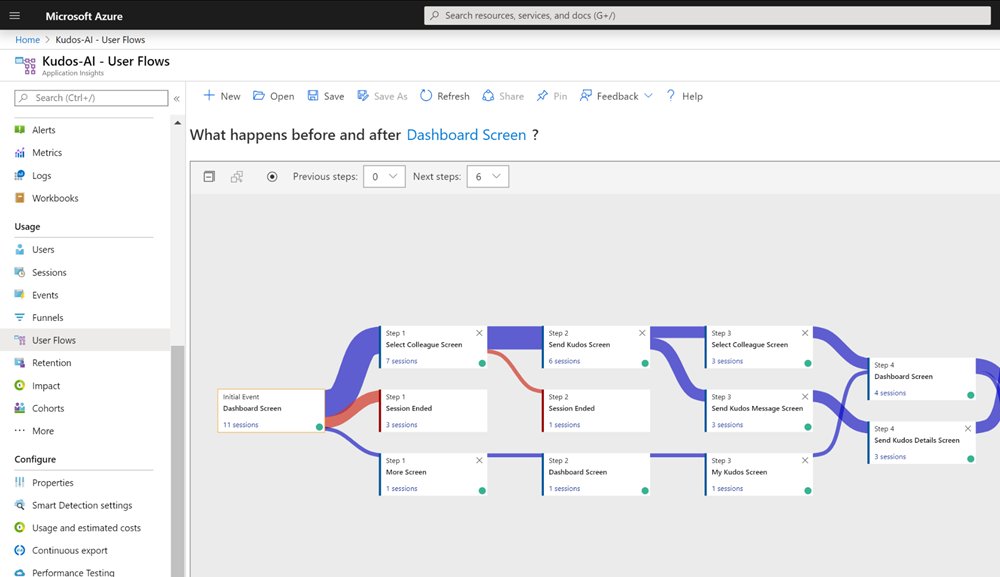Image resolution: width=1000 pixels, height=577 pixels.
Task: Click Smart Detection settings icon
Action: tap(20, 505)
